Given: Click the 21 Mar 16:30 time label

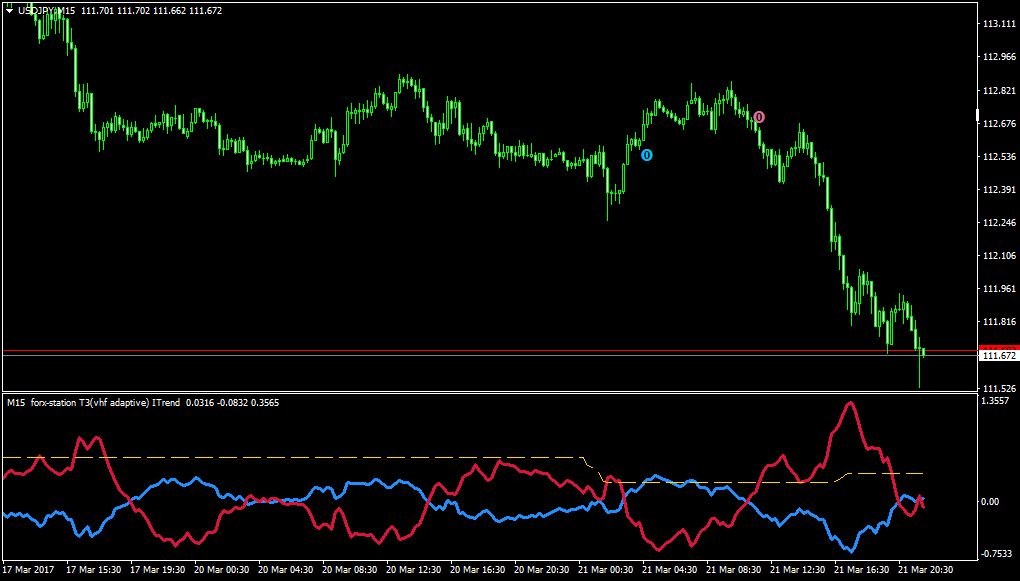Looking at the screenshot, I should tap(861, 568).
